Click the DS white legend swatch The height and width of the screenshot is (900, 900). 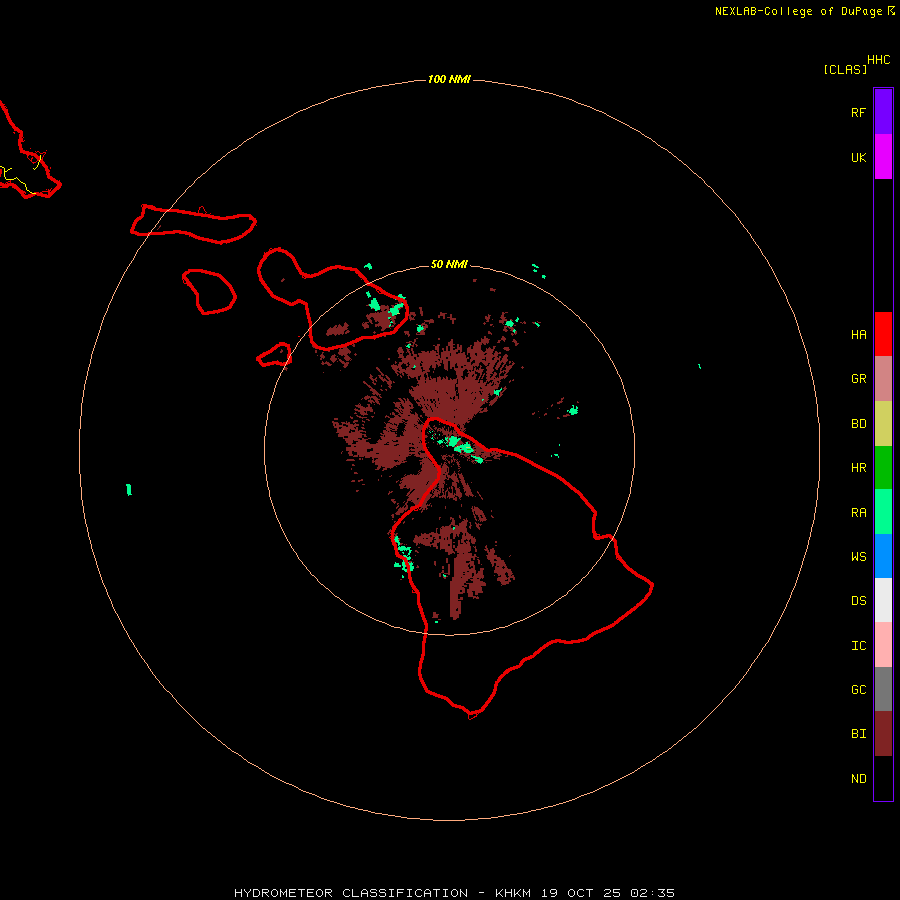tap(883, 600)
